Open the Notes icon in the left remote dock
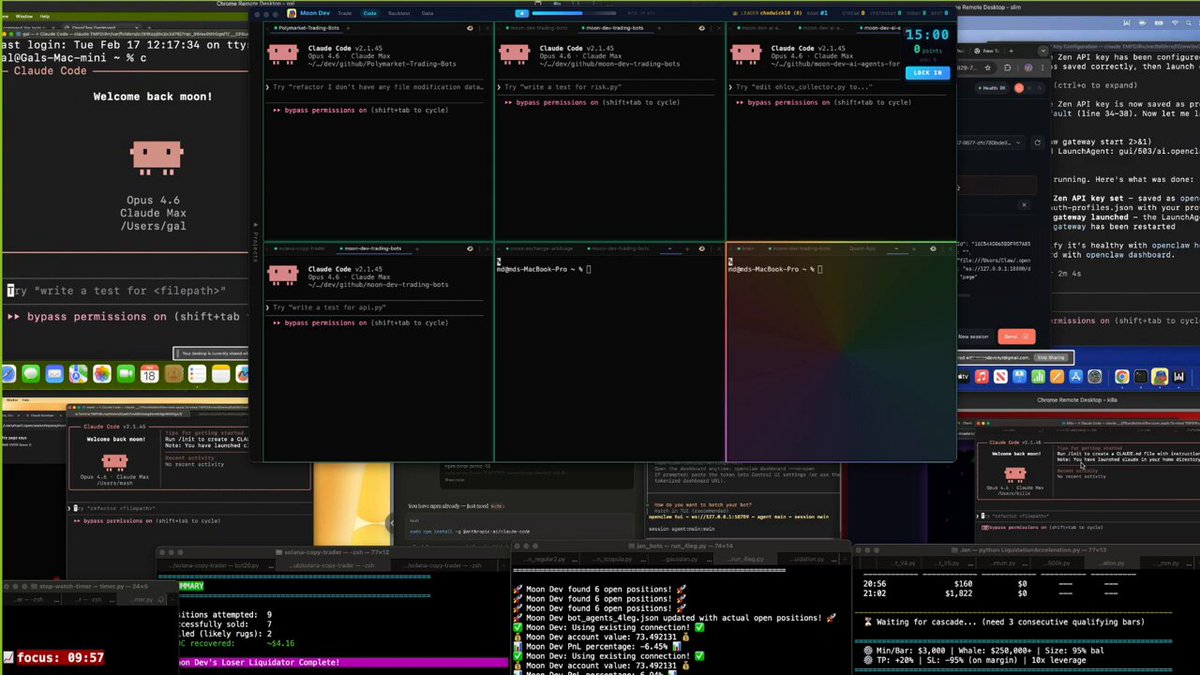The height and width of the screenshot is (675, 1200). click(219, 374)
